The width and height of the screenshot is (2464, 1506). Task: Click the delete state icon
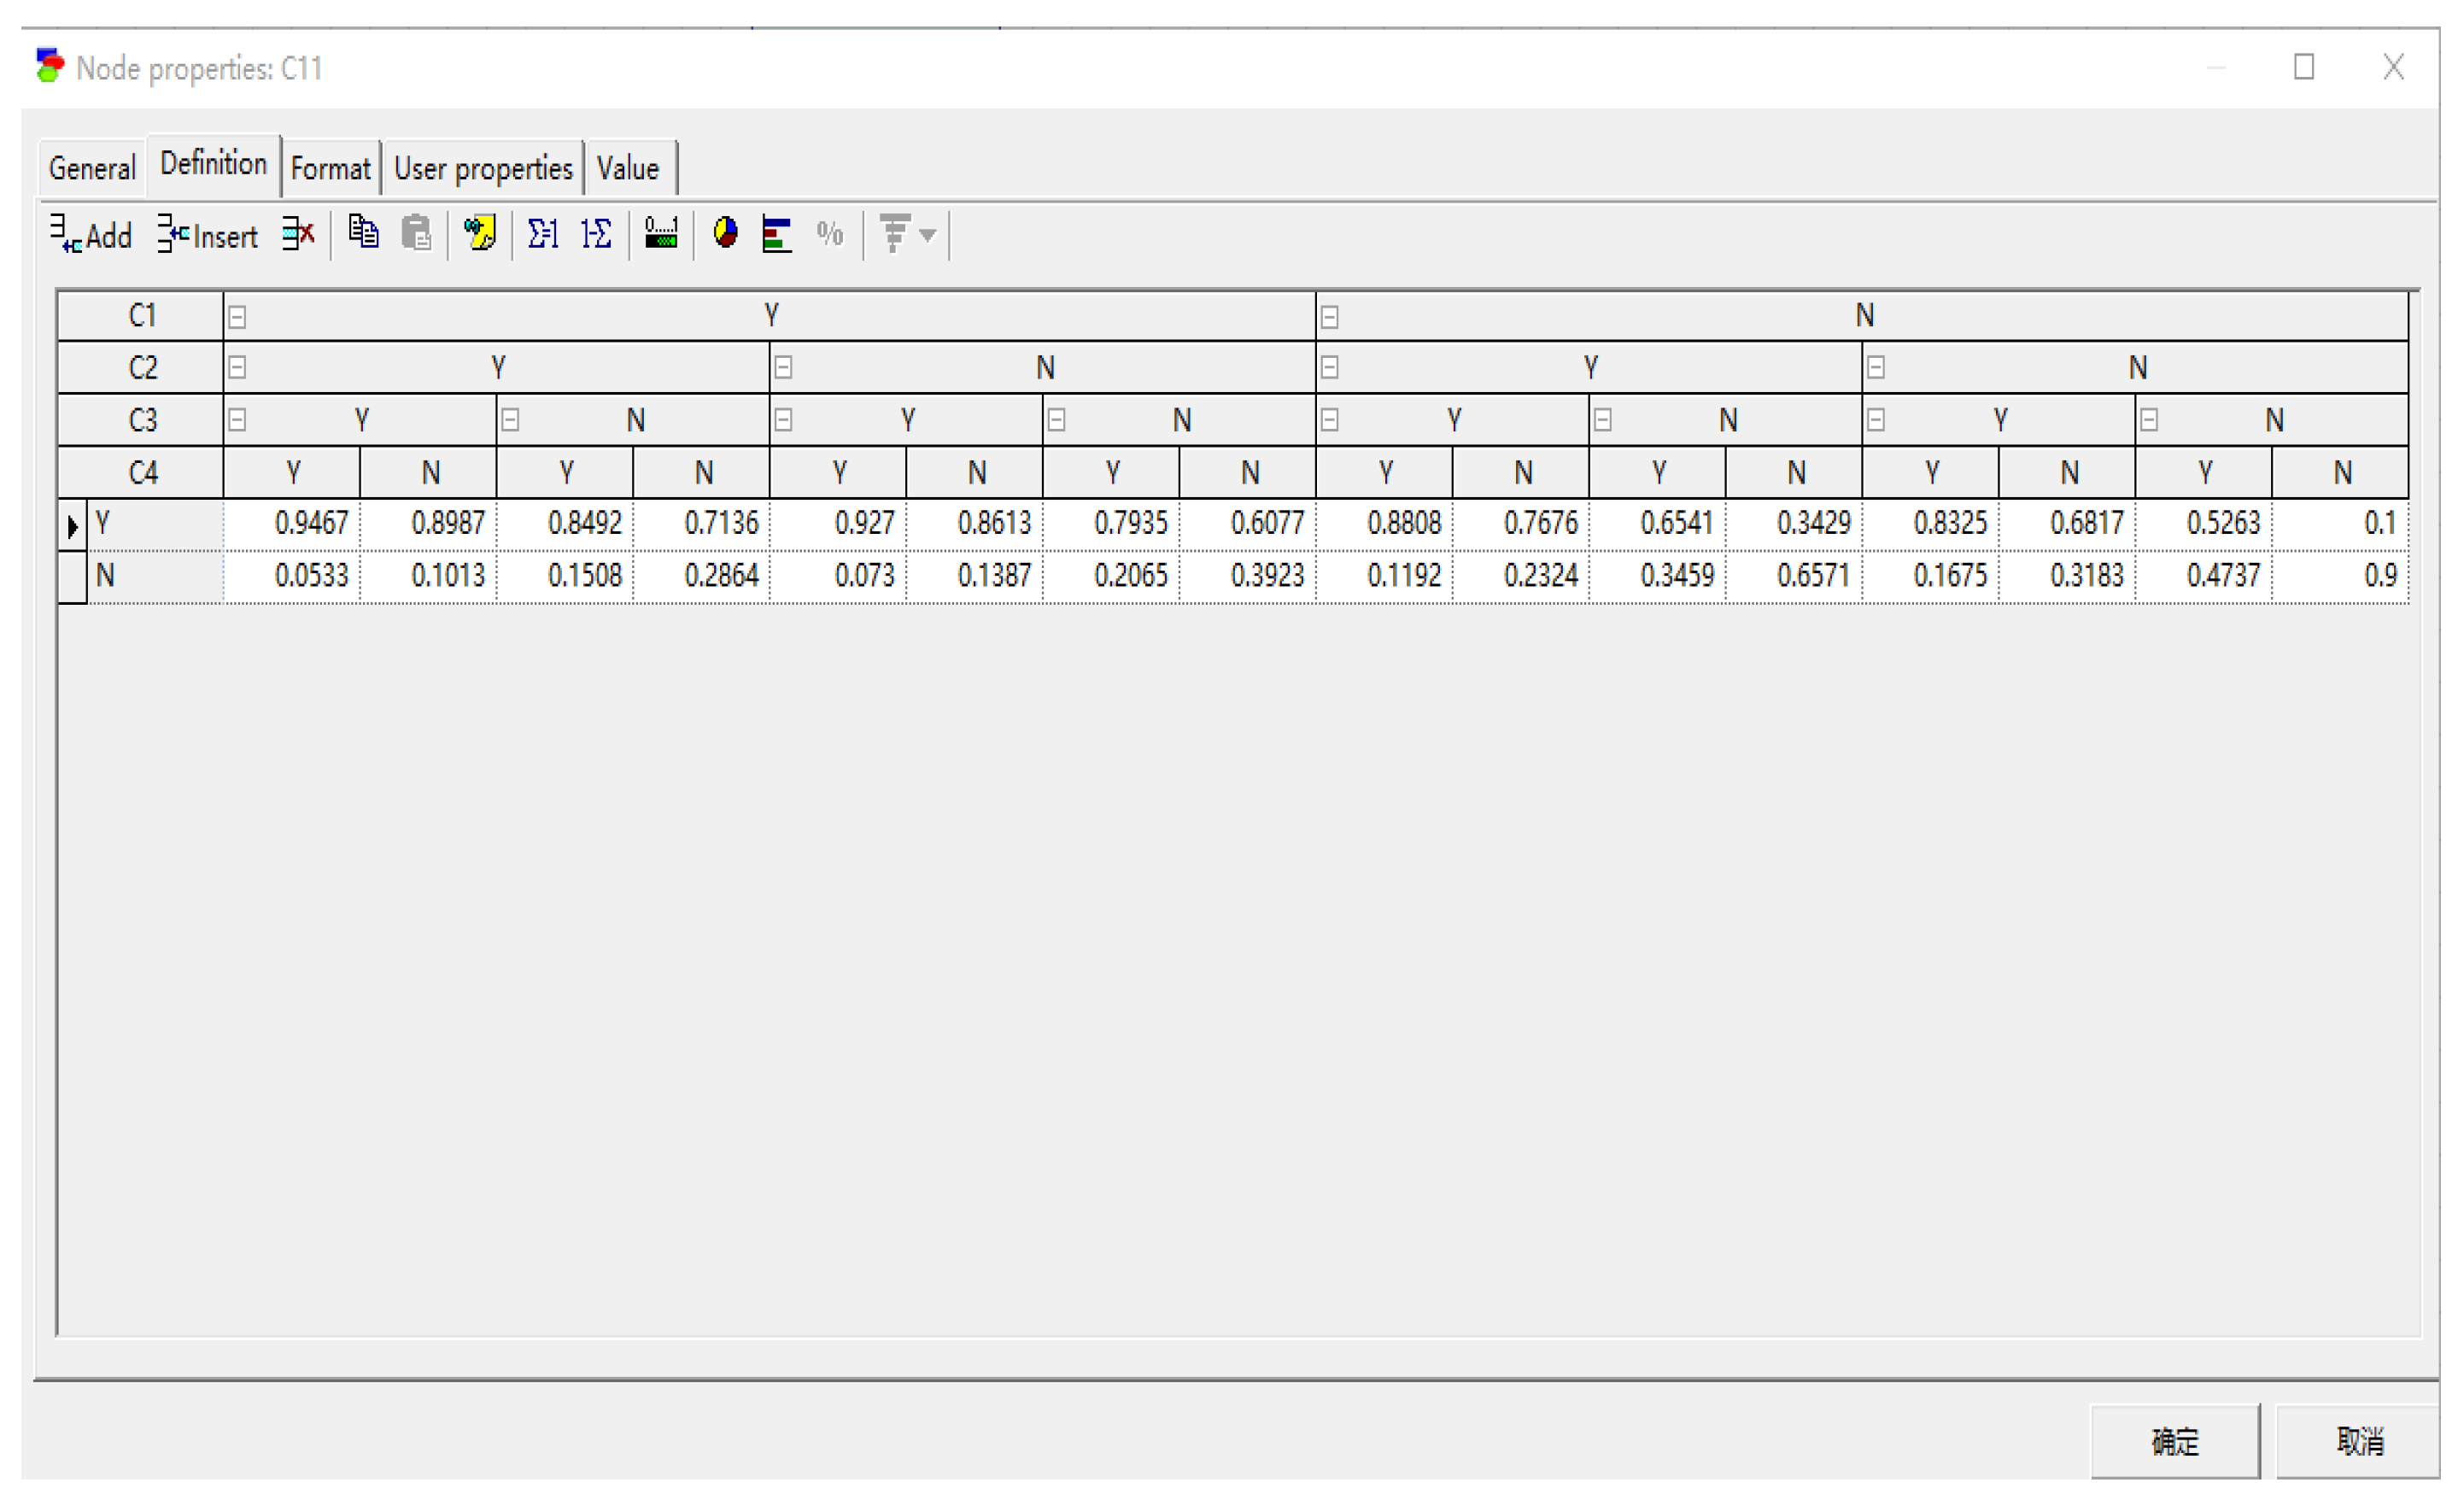click(297, 234)
